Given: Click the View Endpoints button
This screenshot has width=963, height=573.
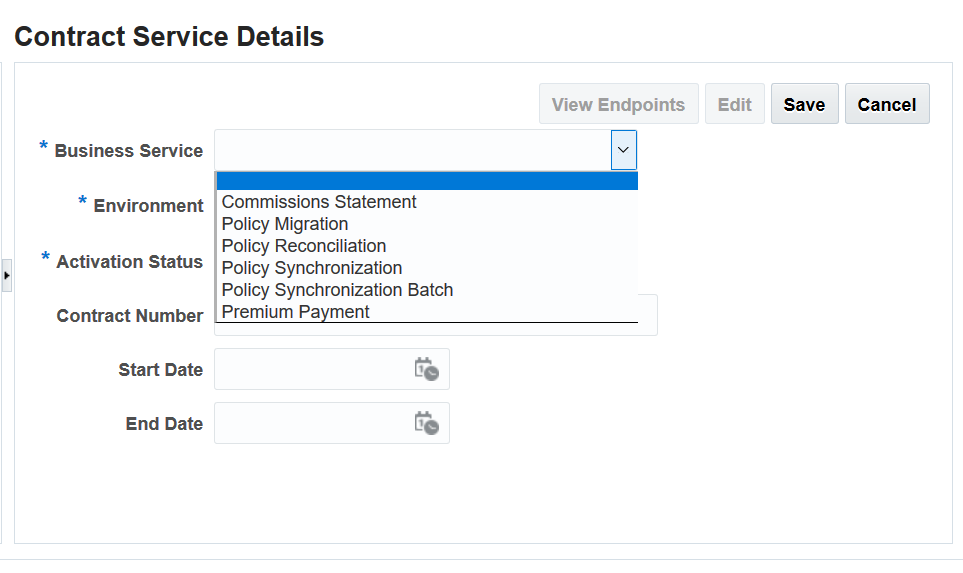Looking at the screenshot, I should [618, 104].
